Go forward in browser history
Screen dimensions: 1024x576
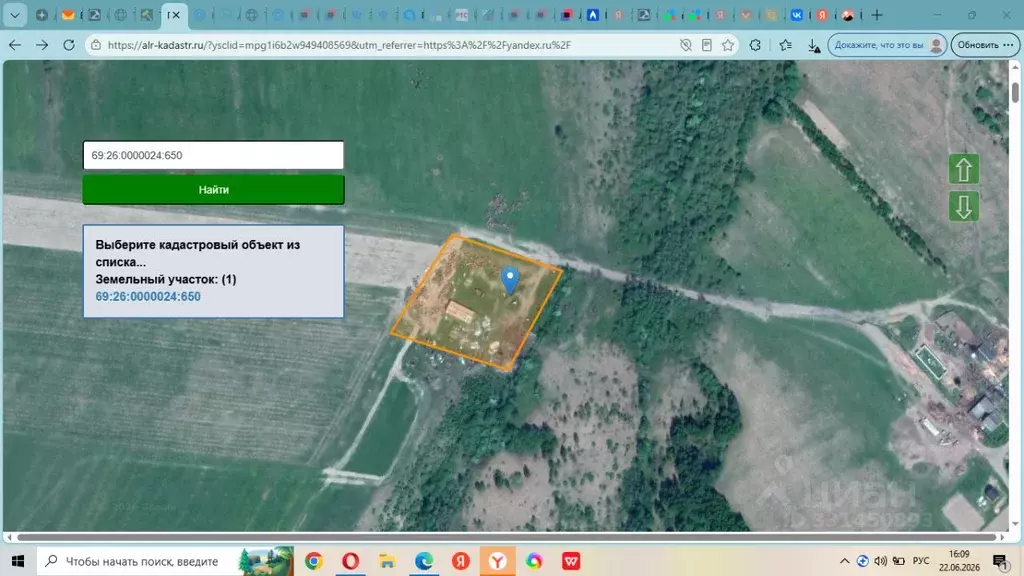coord(42,45)
